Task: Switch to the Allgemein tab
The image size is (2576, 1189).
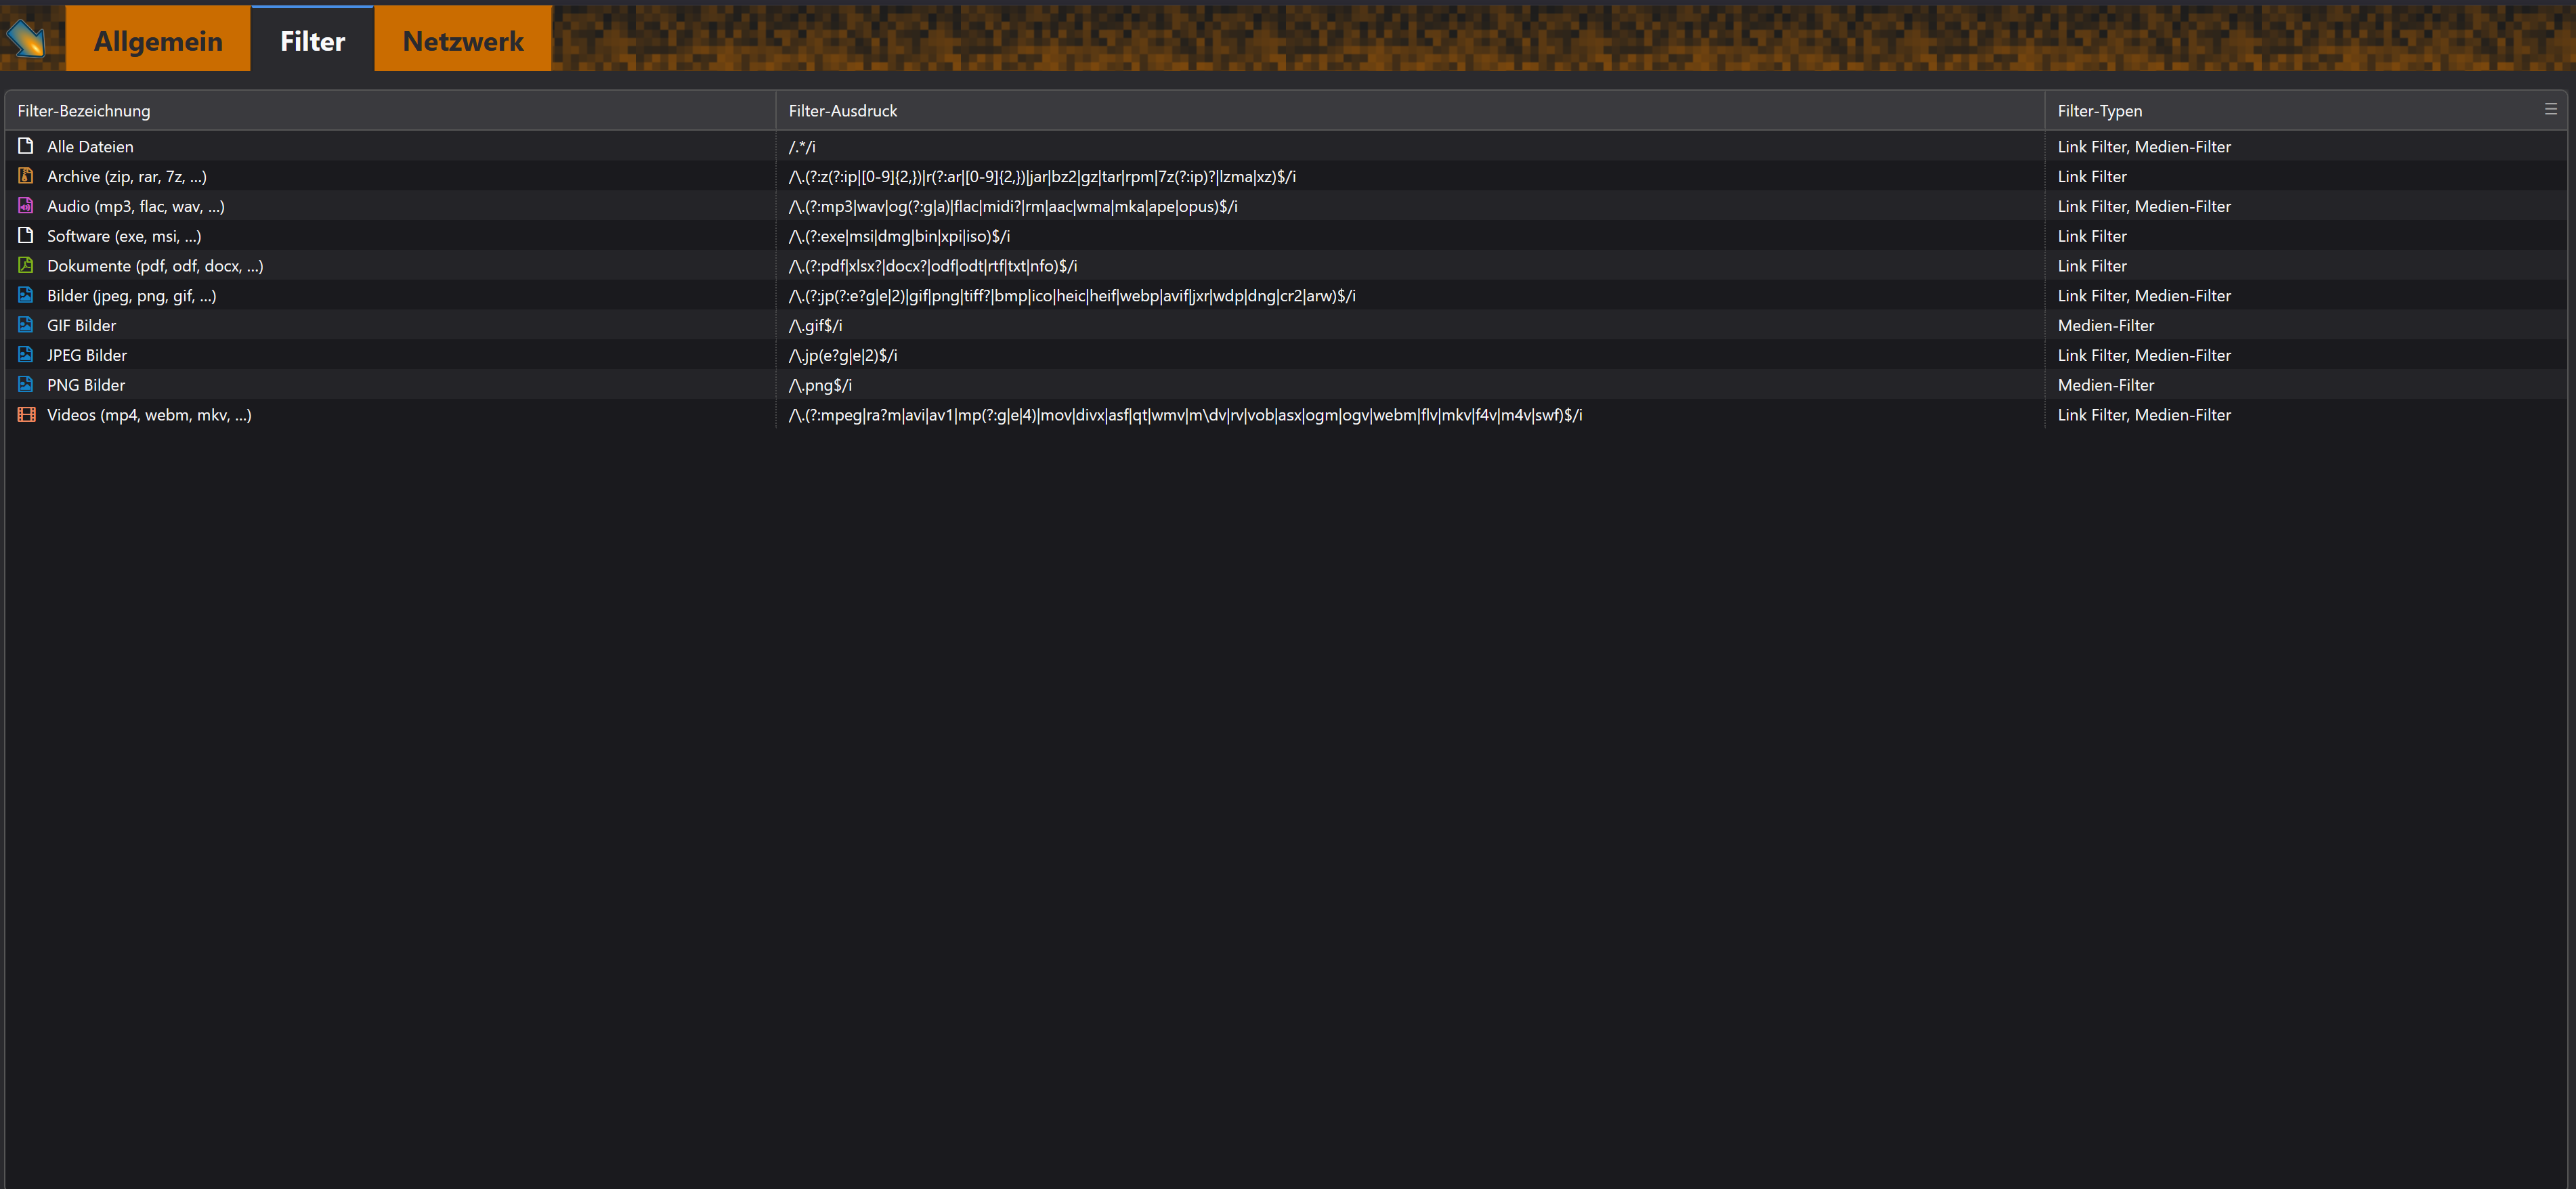Action: pos(158,41)
